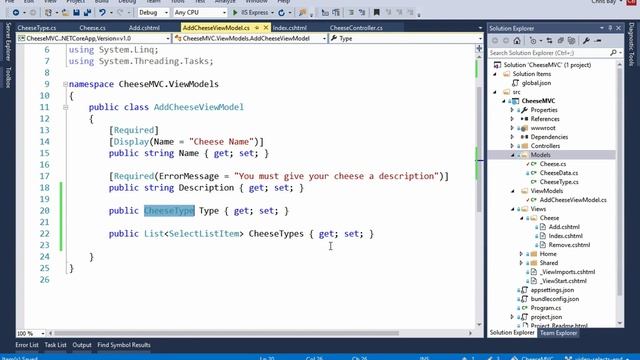Screen dimensions: 640x360
Task: Click the browser refresh icon in toolbar
Action: [282, 13]
